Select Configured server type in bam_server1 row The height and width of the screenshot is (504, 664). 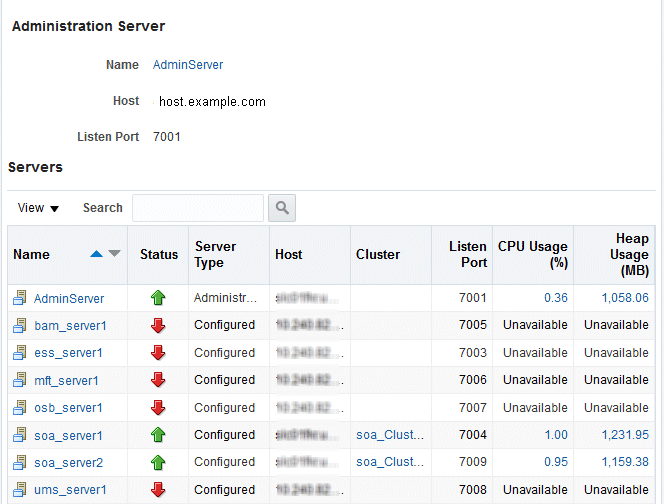tap(224, 325)
